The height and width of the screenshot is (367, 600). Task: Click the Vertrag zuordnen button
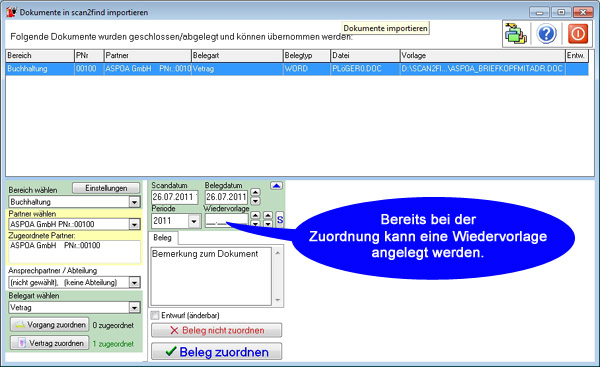pyautogui.click(x=50, y=343)
